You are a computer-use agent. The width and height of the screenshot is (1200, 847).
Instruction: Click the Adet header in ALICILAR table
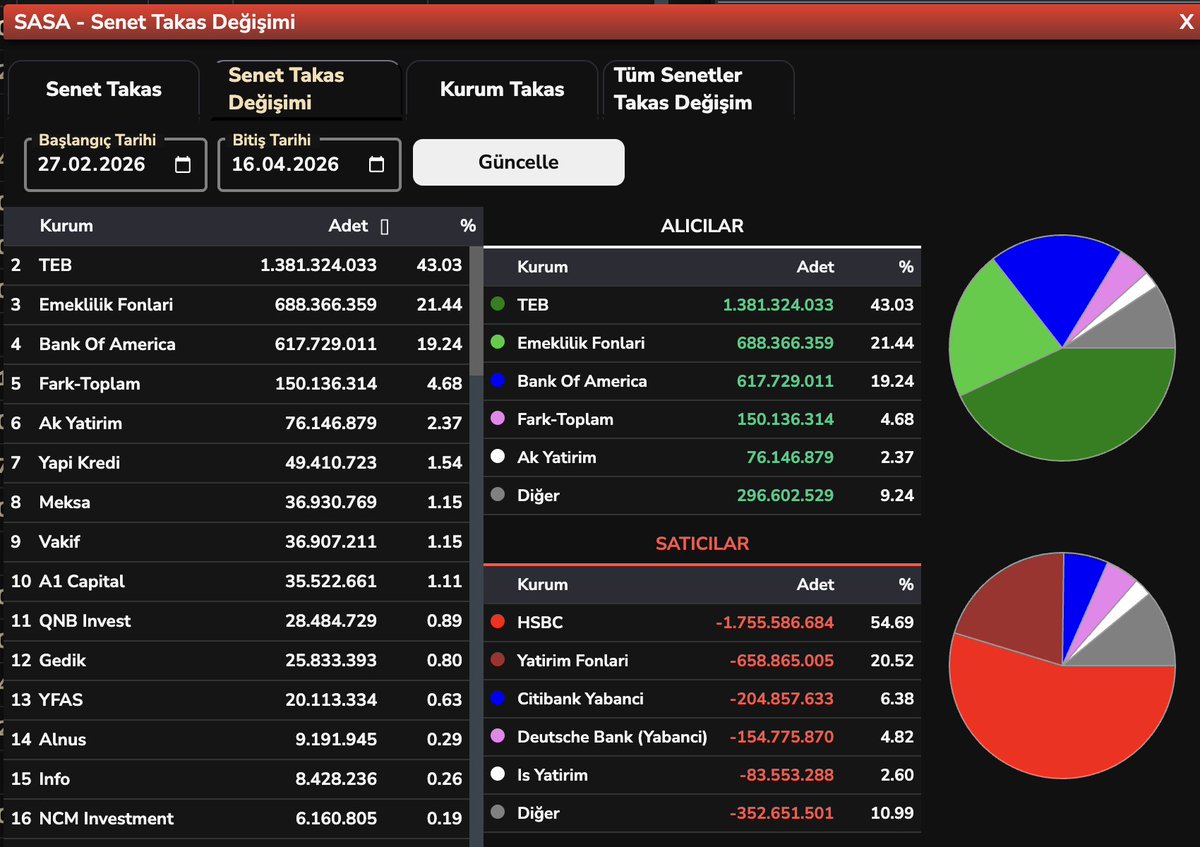pos(815,267)
